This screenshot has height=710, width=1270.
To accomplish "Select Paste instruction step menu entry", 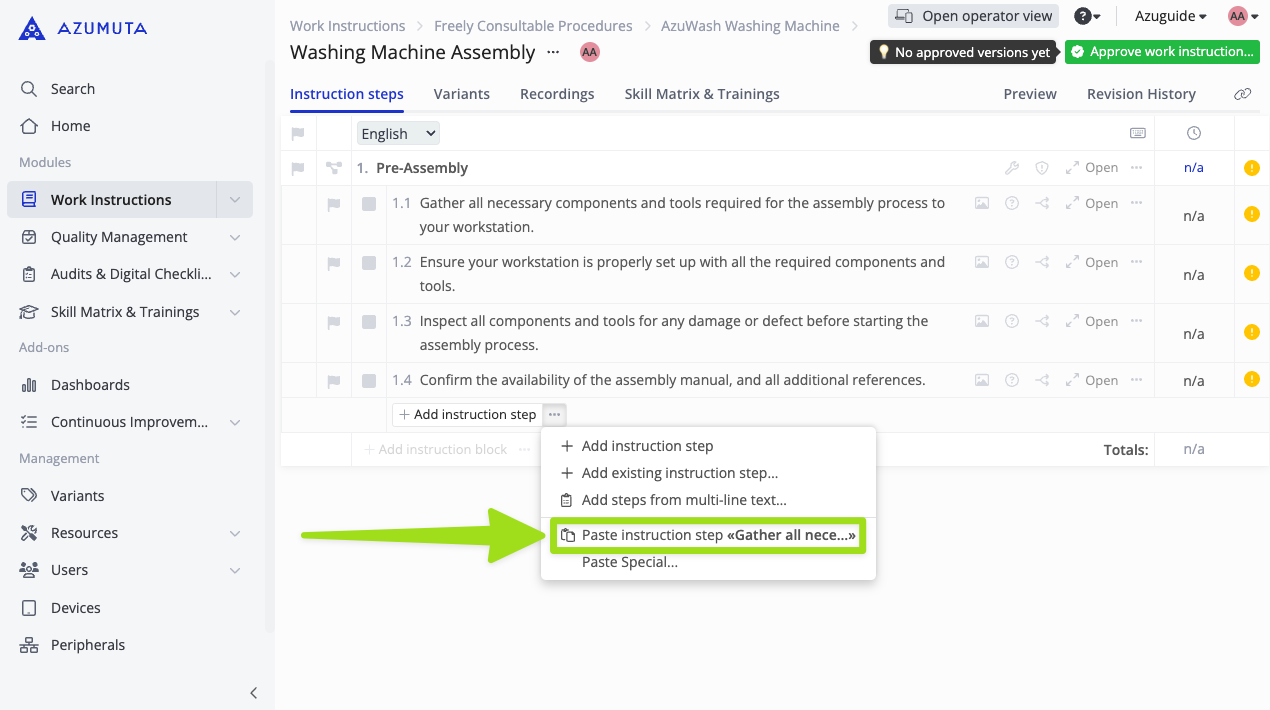I will pos(709,535).
